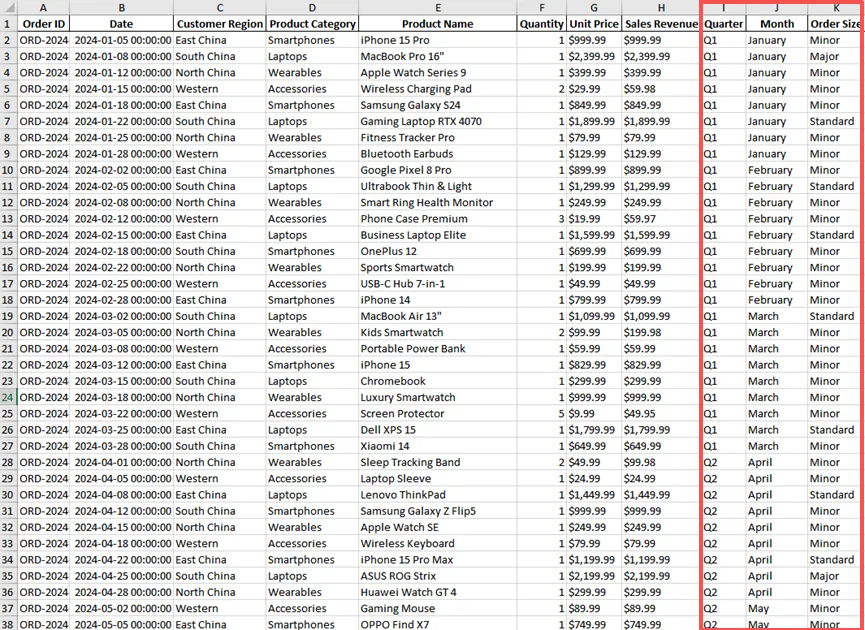The image size is (865, 630).
Task: Select column H header letter
Action: point(660,7)
